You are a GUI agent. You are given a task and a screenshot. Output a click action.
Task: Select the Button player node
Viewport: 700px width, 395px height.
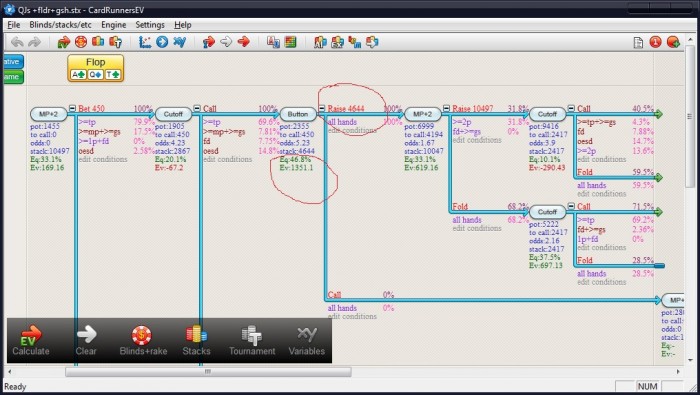coord(298,114)
